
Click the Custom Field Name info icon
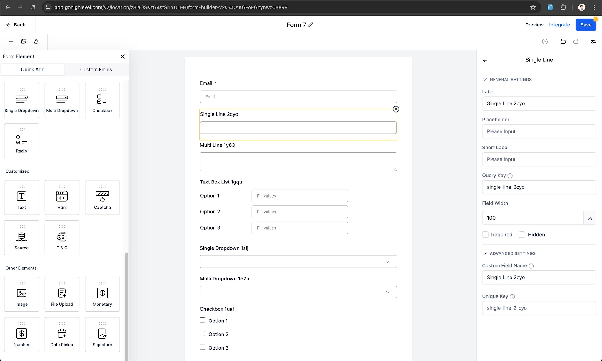coord(532,265)
